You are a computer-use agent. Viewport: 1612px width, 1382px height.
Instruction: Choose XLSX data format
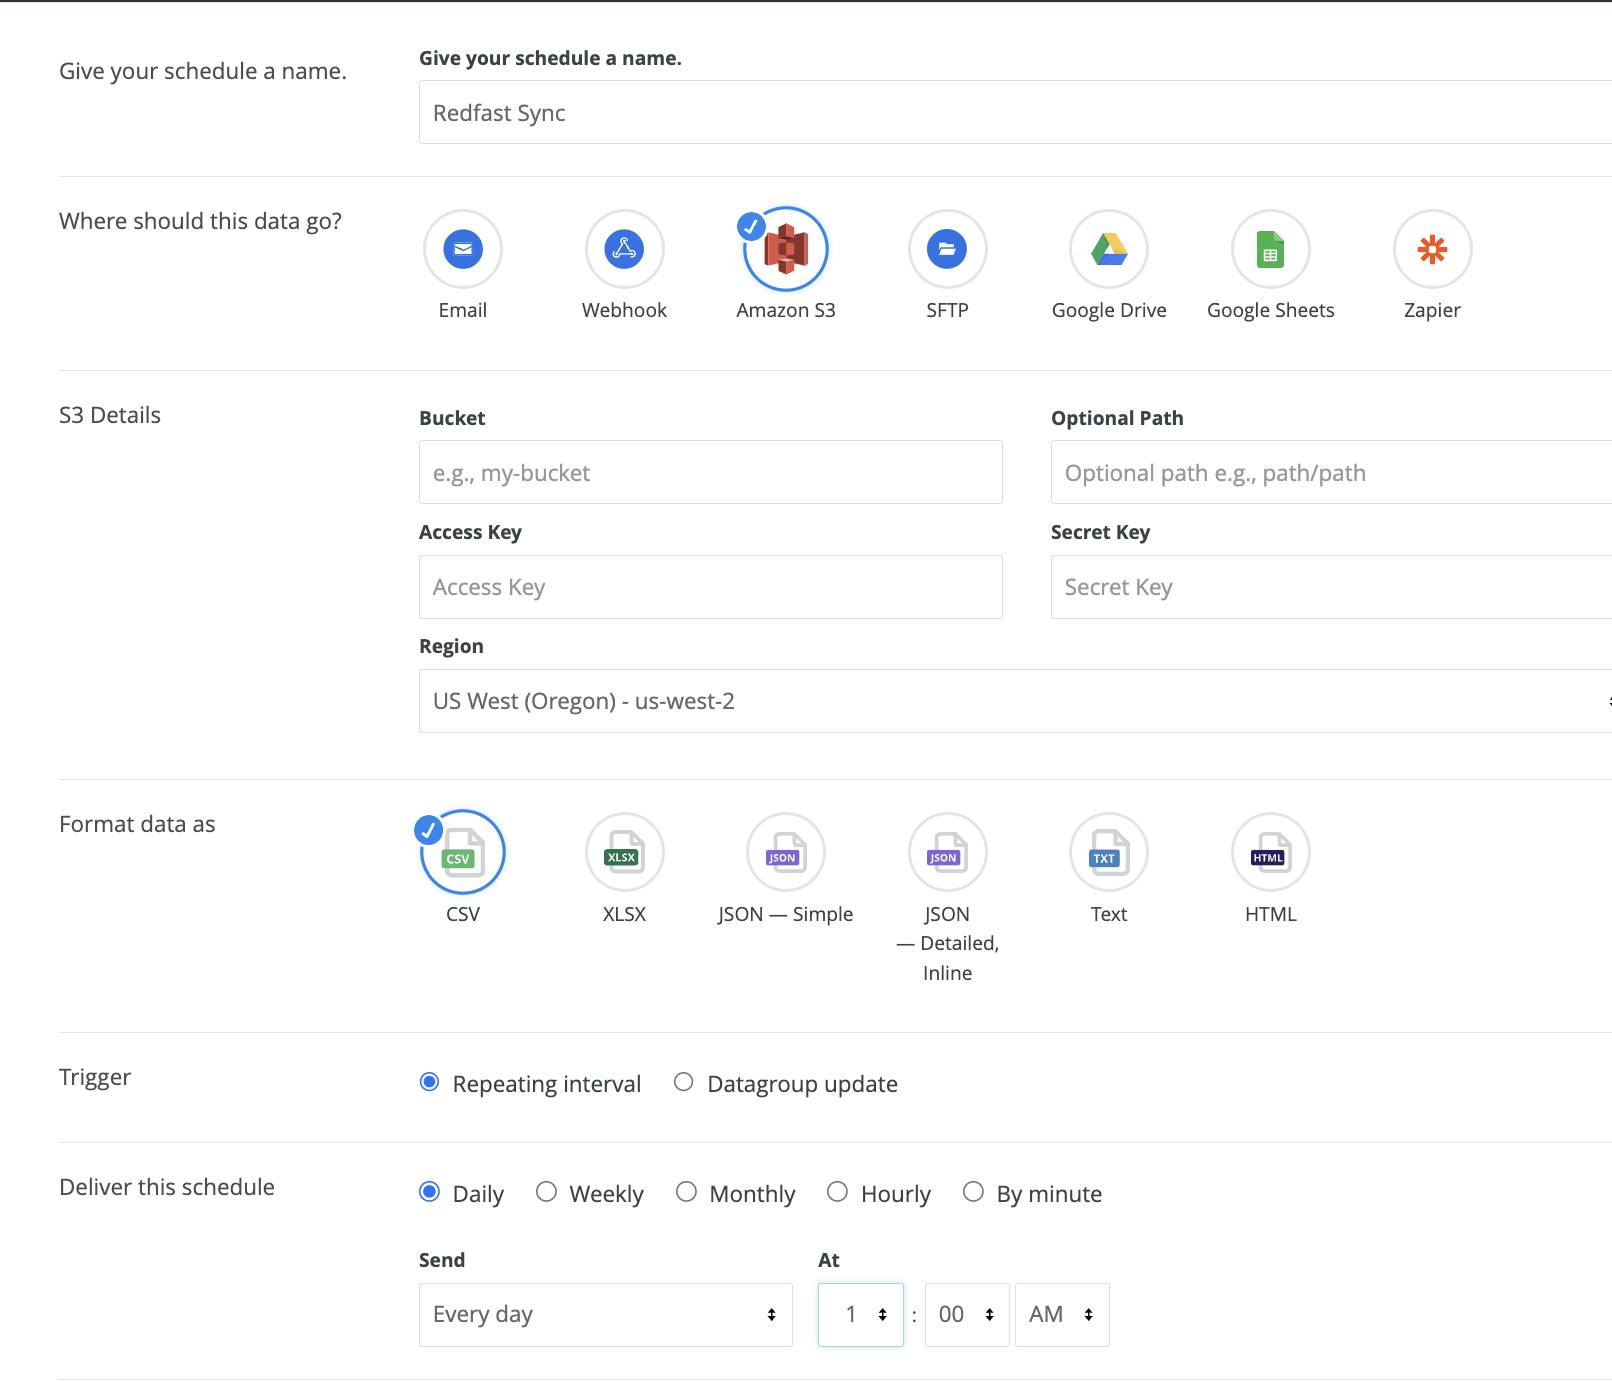624,852
